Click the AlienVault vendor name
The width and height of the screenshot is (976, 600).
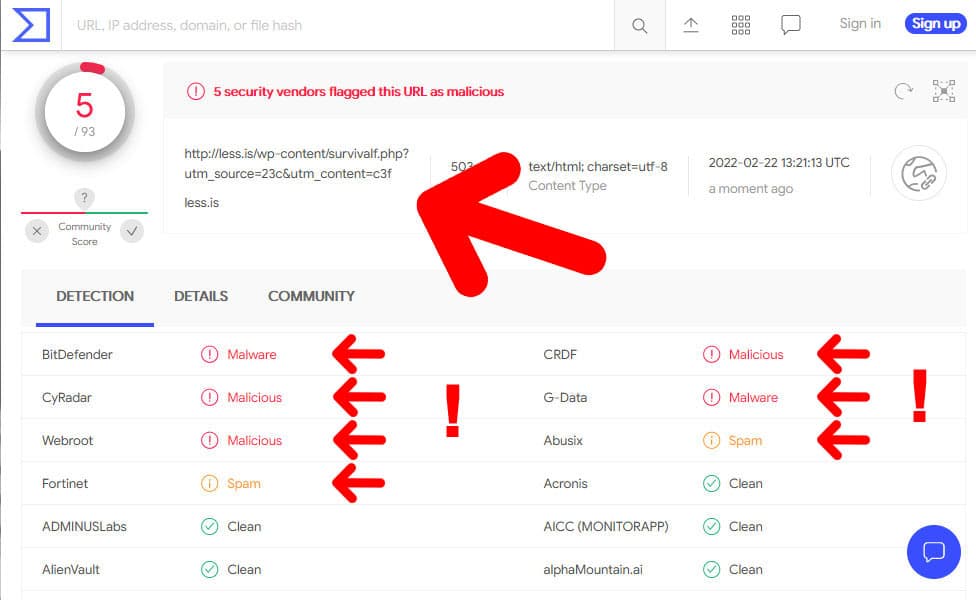[x=70, y=569]
